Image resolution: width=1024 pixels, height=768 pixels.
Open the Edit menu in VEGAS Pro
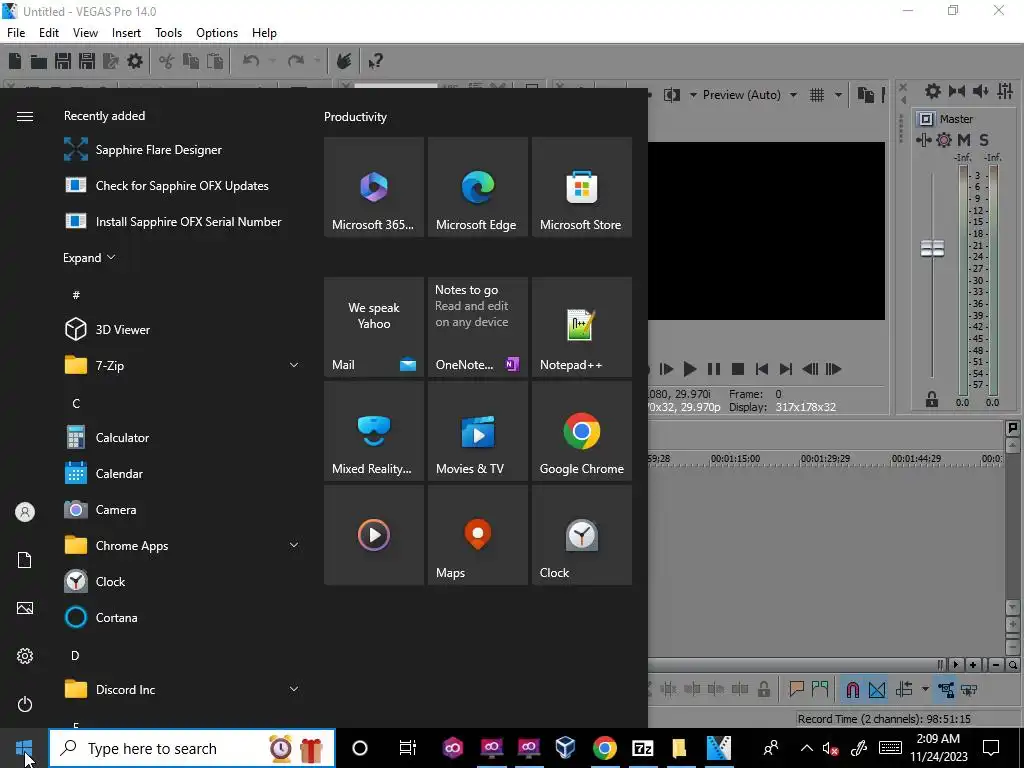pos(49,33)
